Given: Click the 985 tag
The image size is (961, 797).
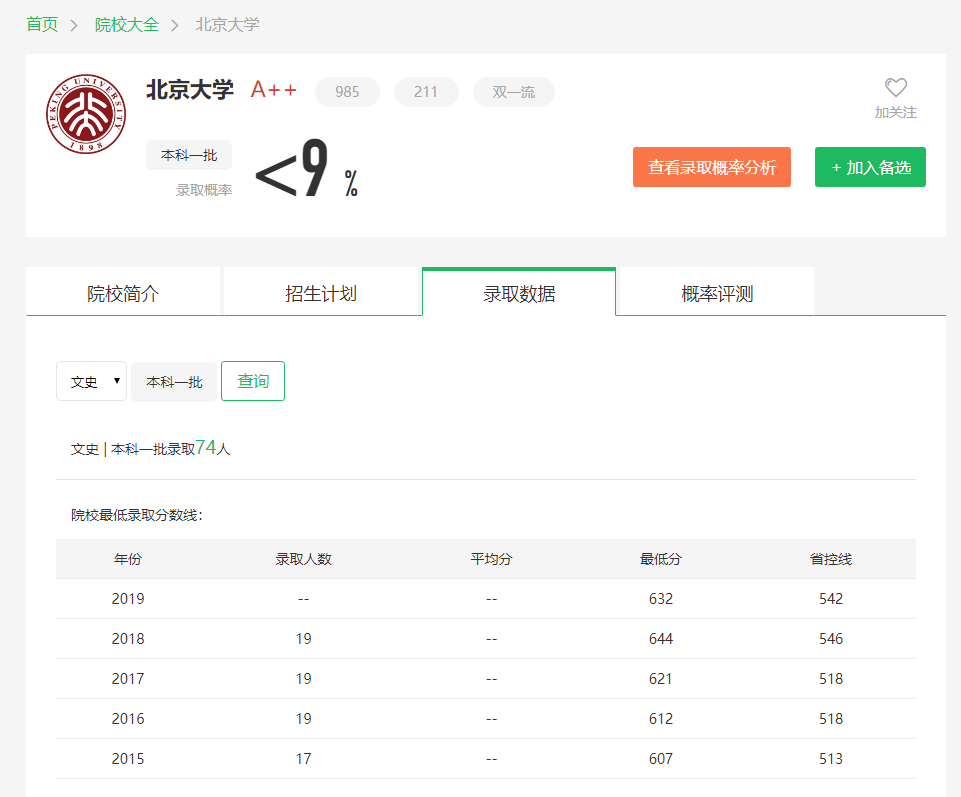Looking at the screenshot, I should [347, 92].
